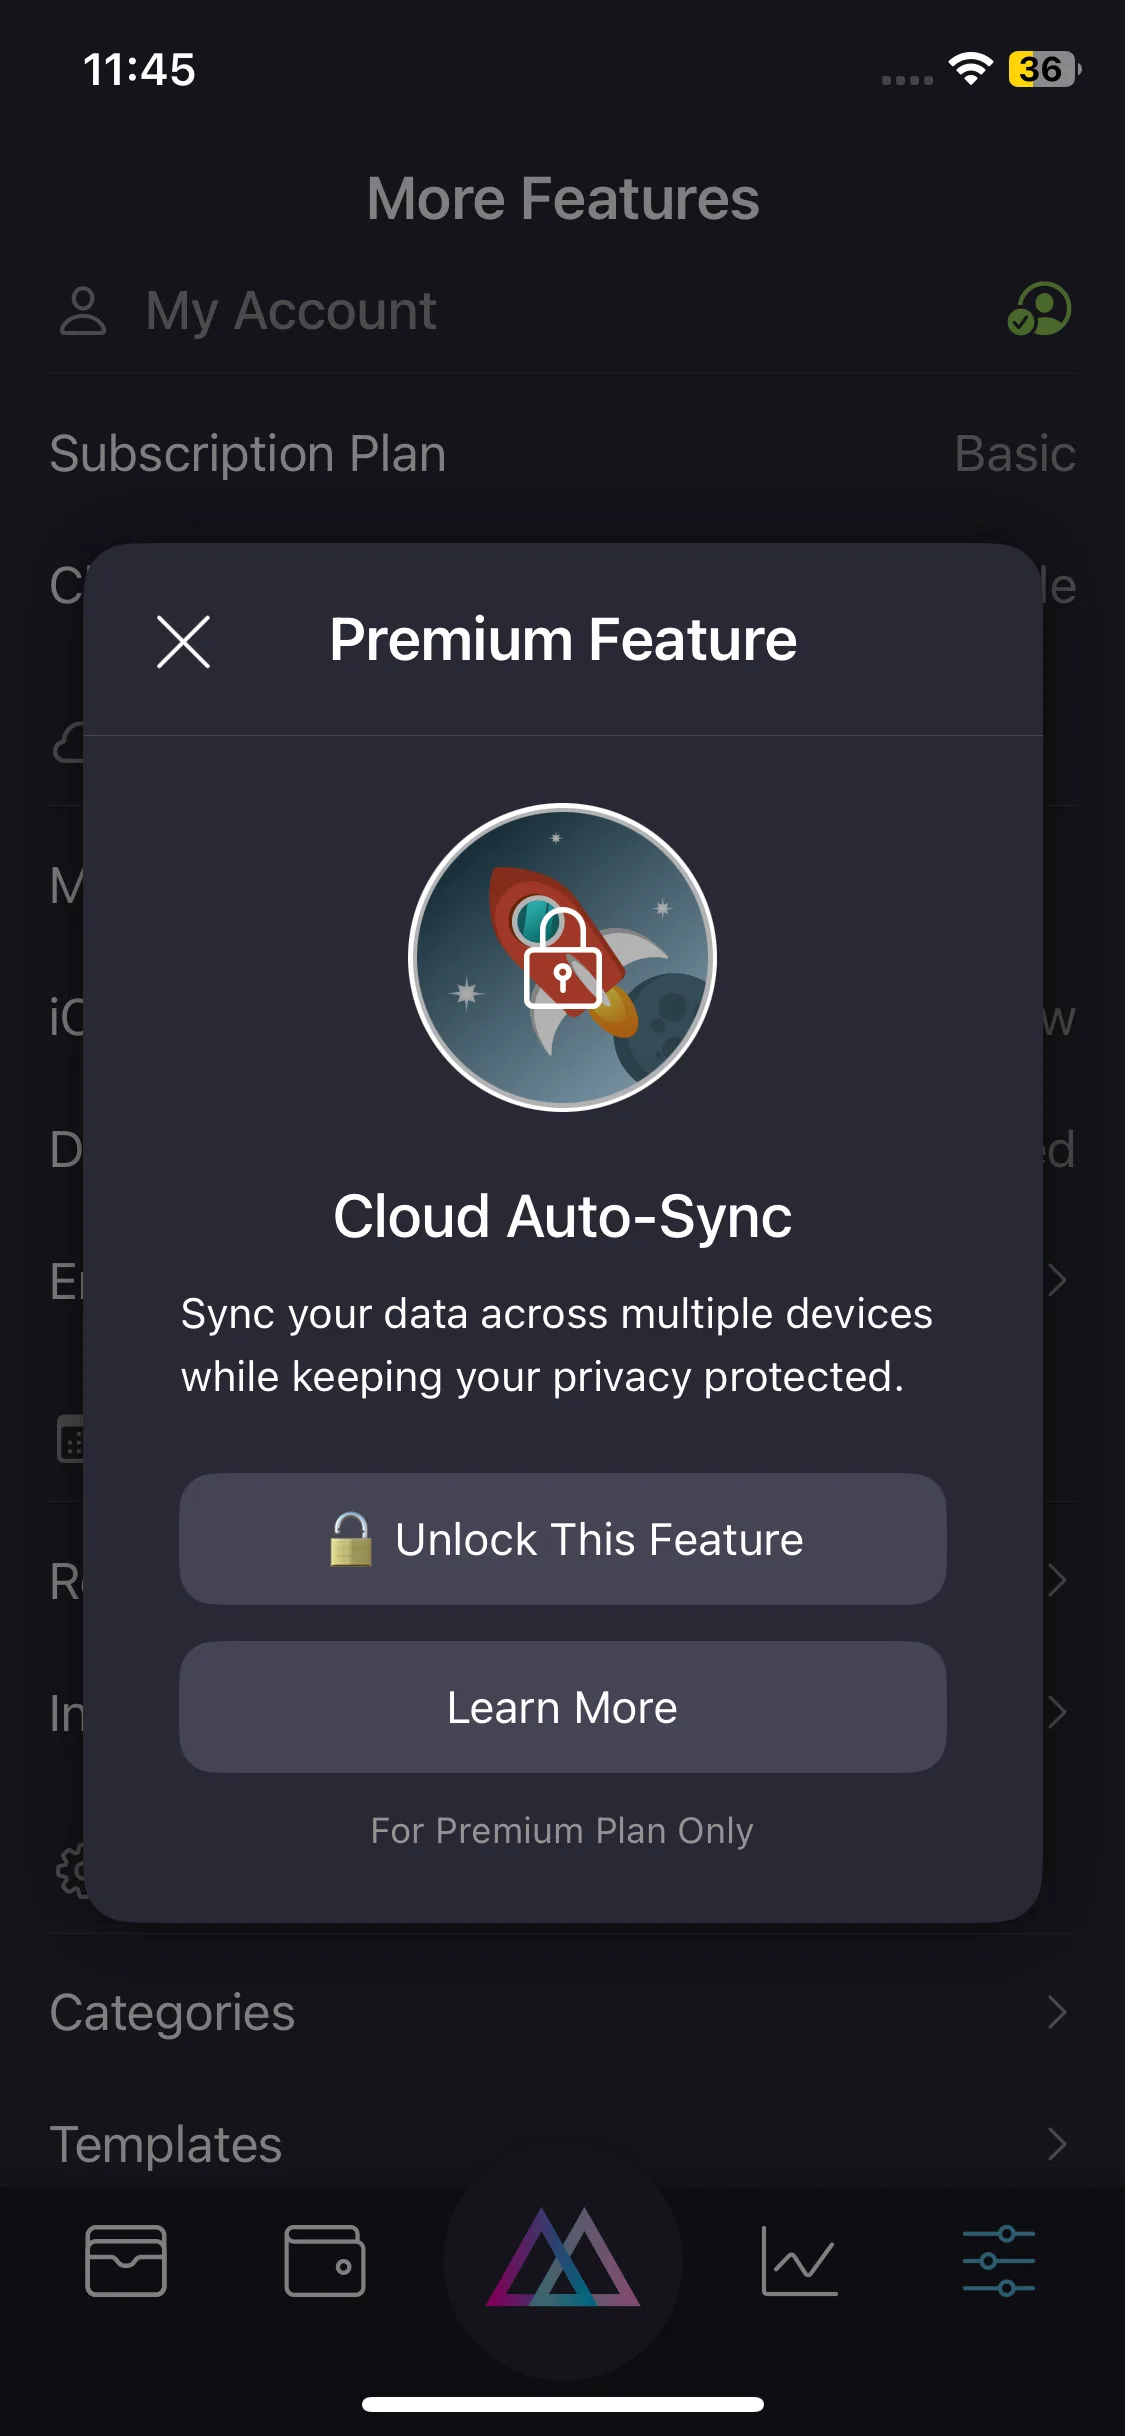Tap the rocket lock illustration

tap(562, 957)
